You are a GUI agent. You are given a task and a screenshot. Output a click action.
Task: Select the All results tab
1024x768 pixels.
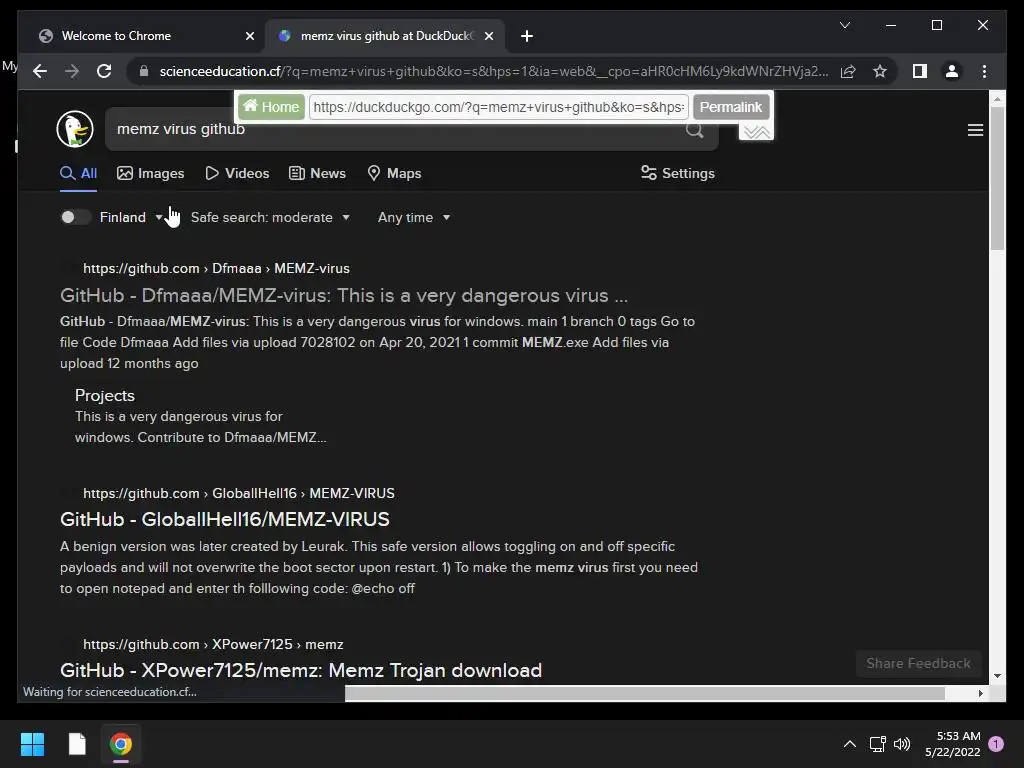[78, 174]
